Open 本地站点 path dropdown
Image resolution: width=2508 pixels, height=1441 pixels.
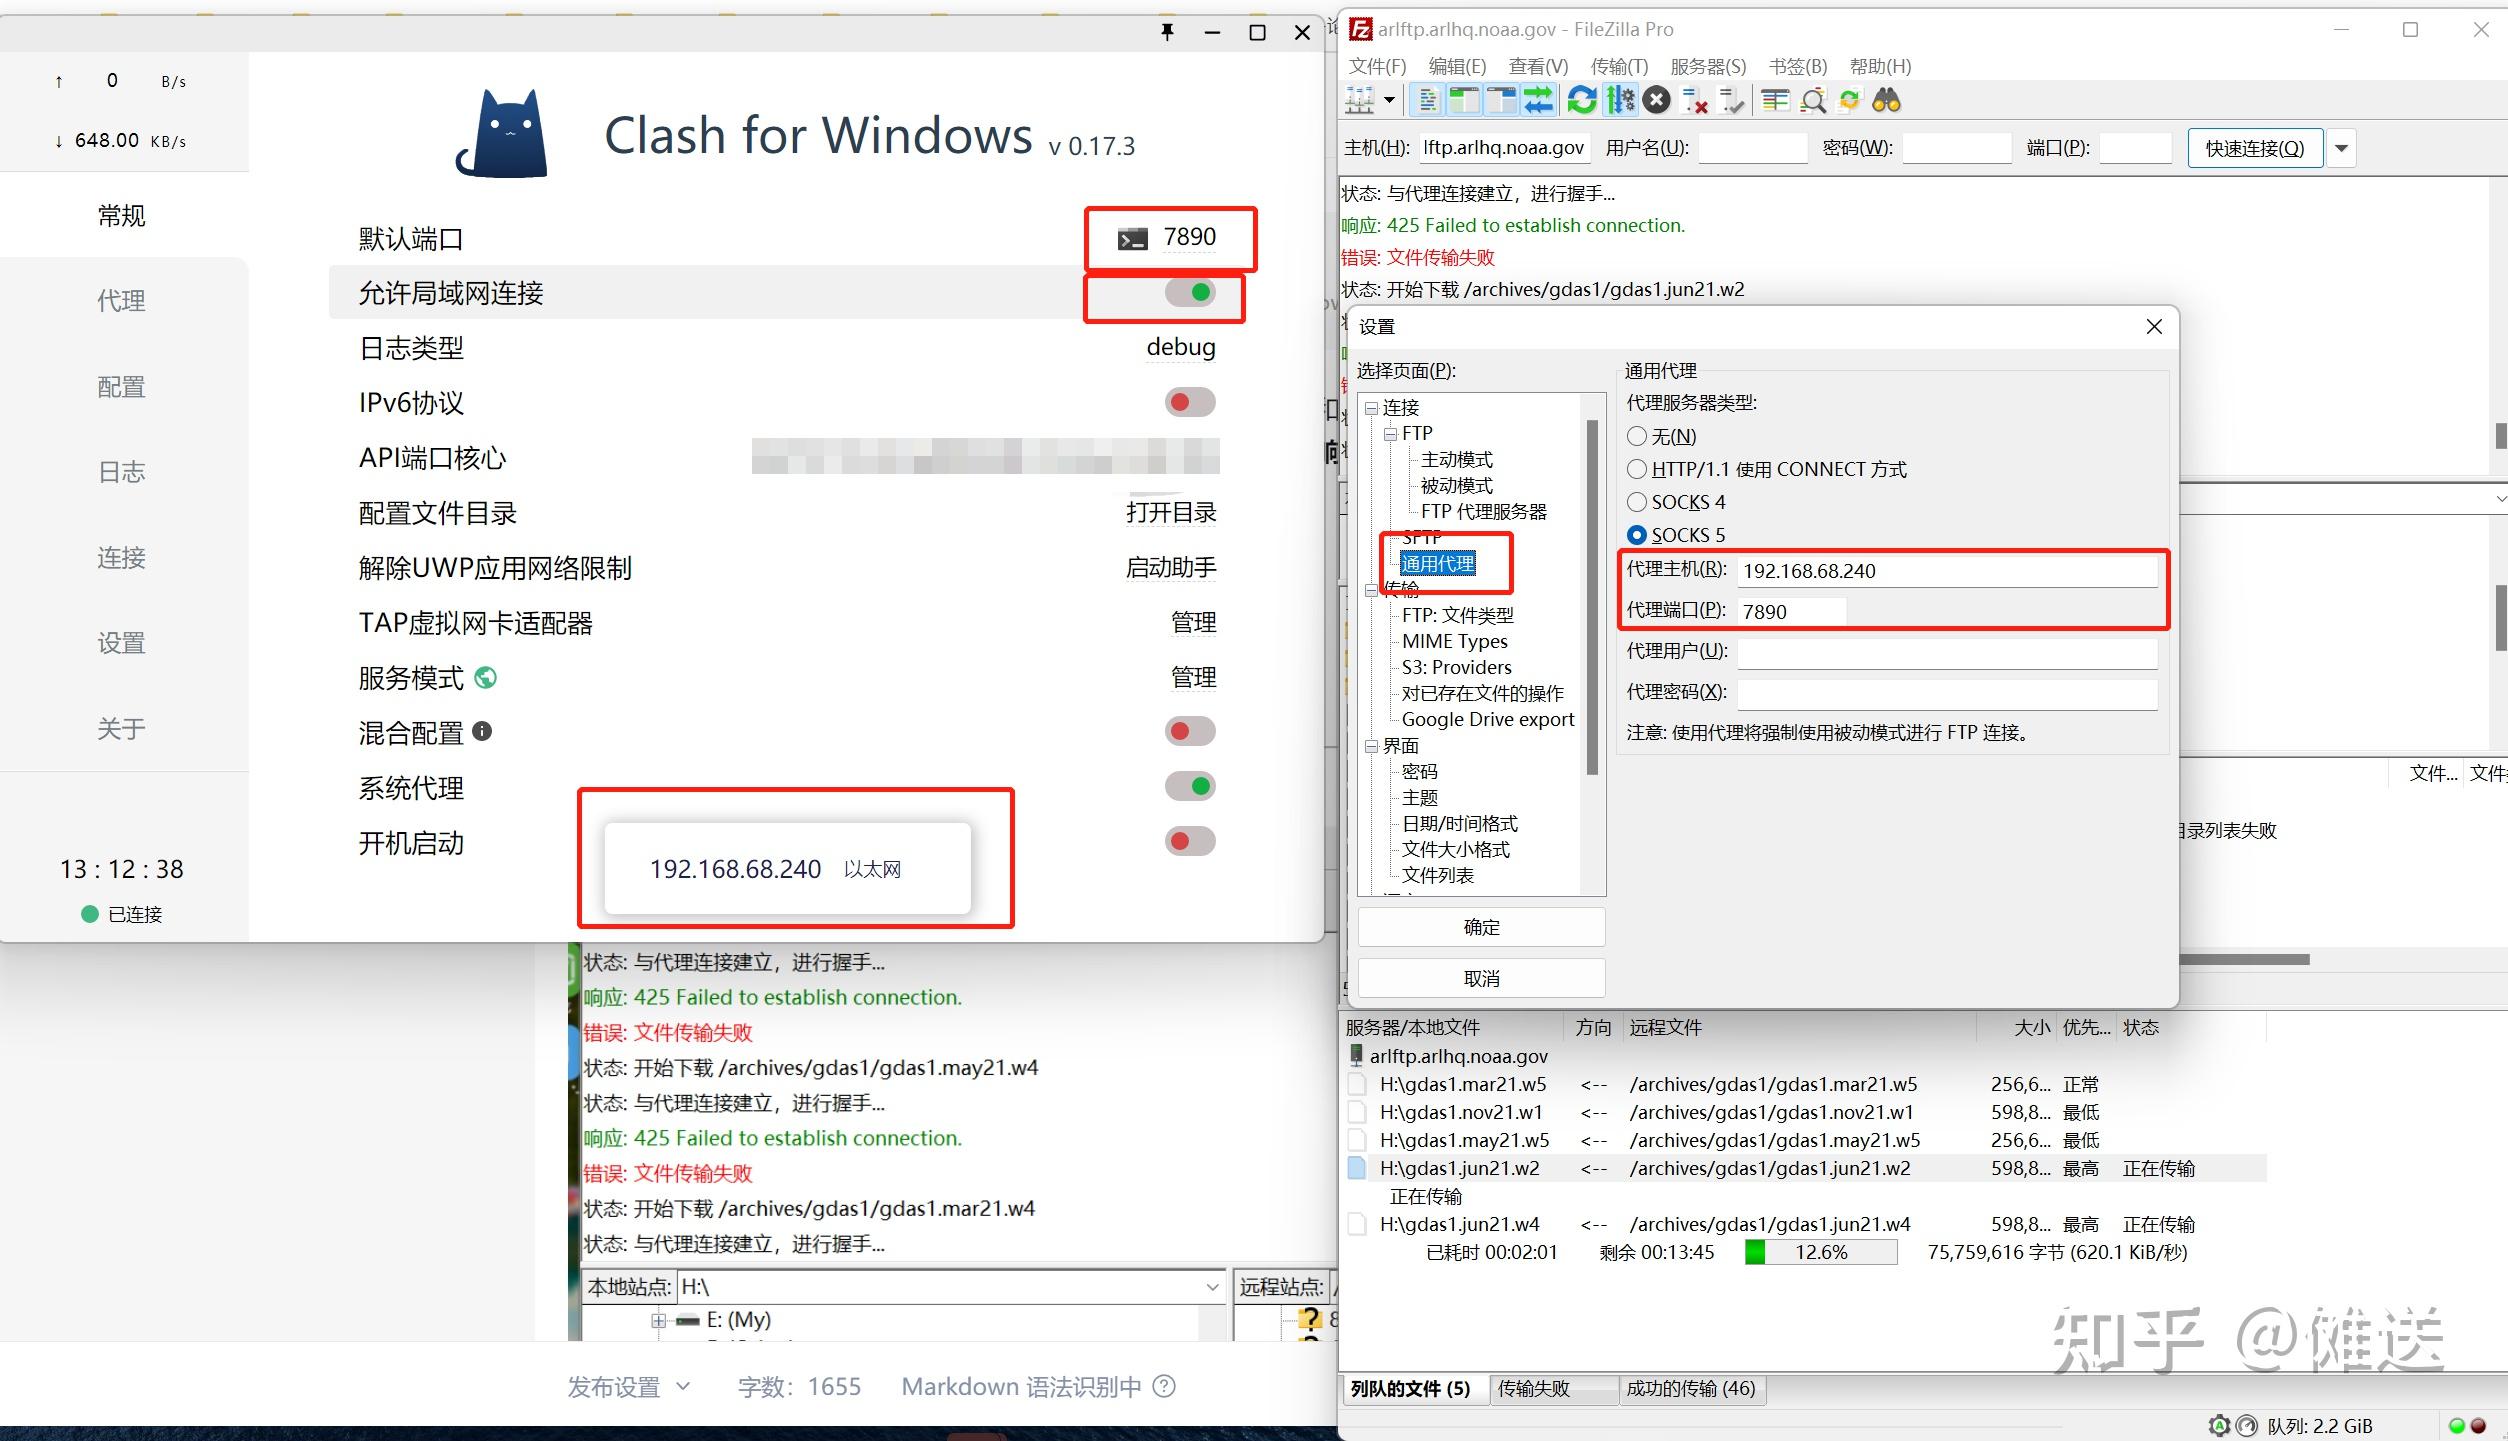(x=1212, y=1287)
